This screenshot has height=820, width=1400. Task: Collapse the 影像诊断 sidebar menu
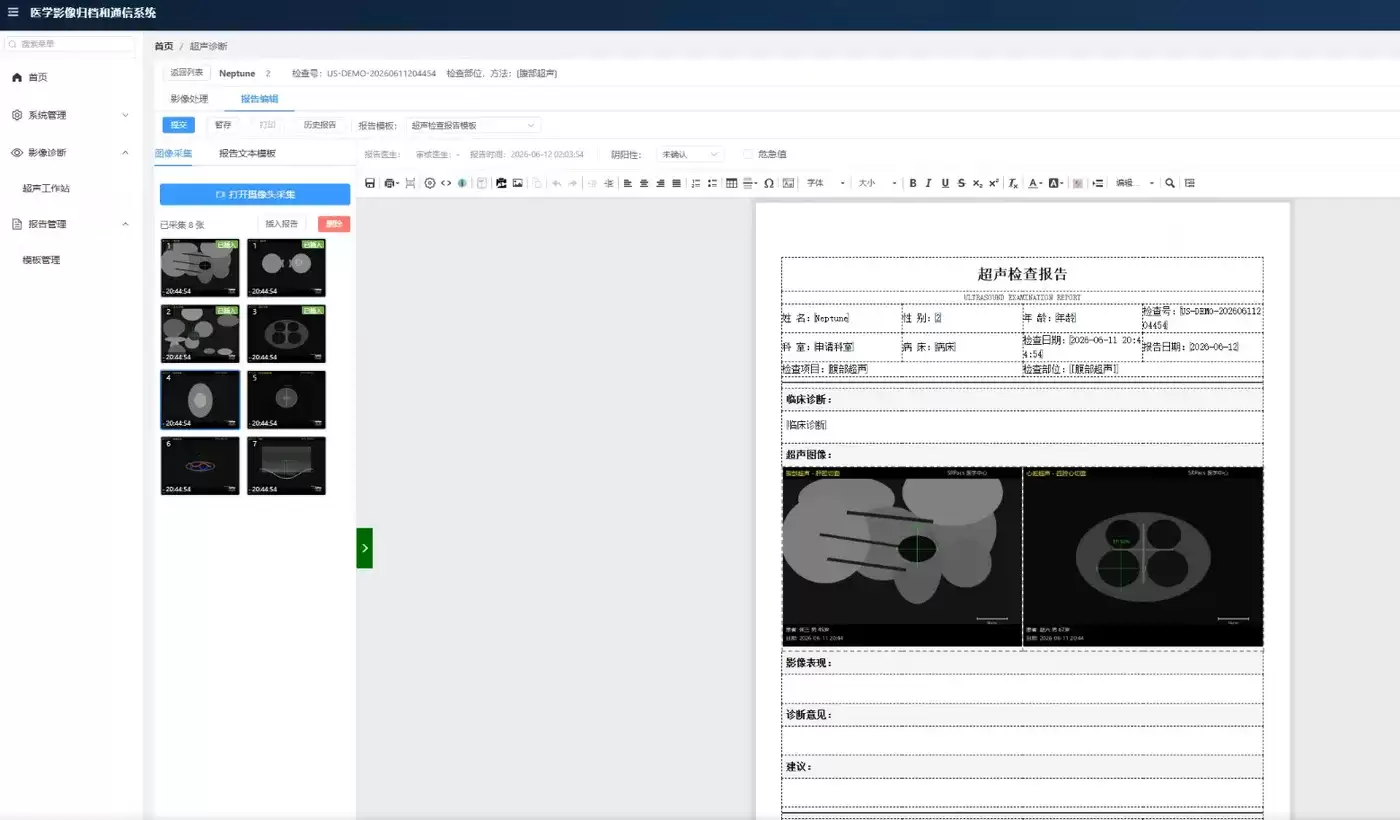71,152
